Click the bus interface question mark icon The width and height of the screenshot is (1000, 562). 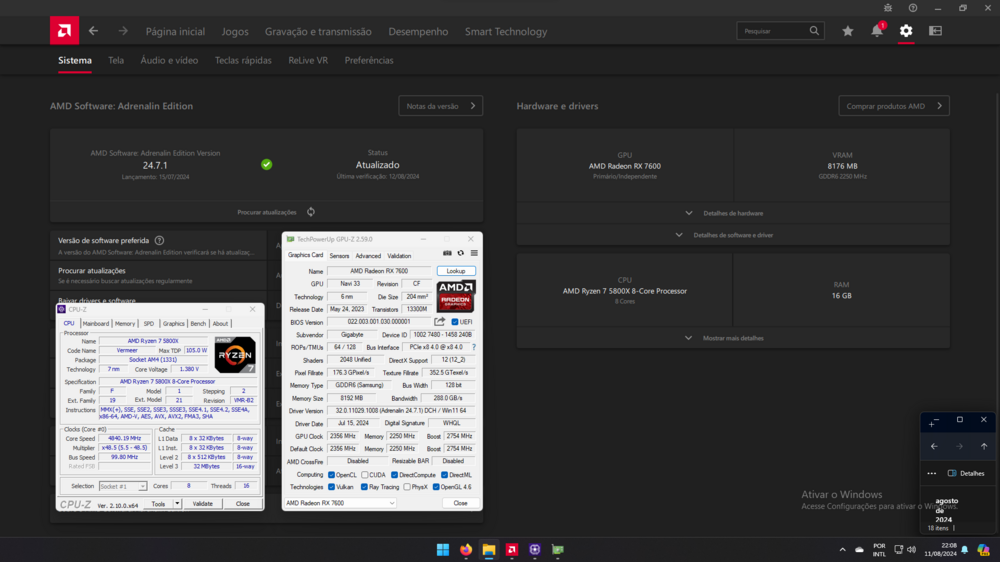[474, 347]
